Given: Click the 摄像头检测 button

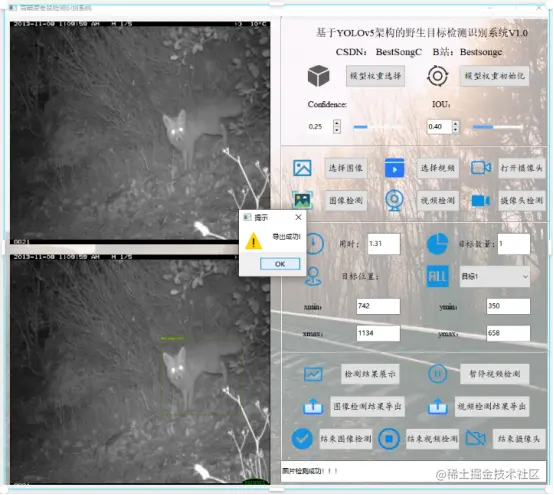Looking at the screenshot, I should pos(521,201).
